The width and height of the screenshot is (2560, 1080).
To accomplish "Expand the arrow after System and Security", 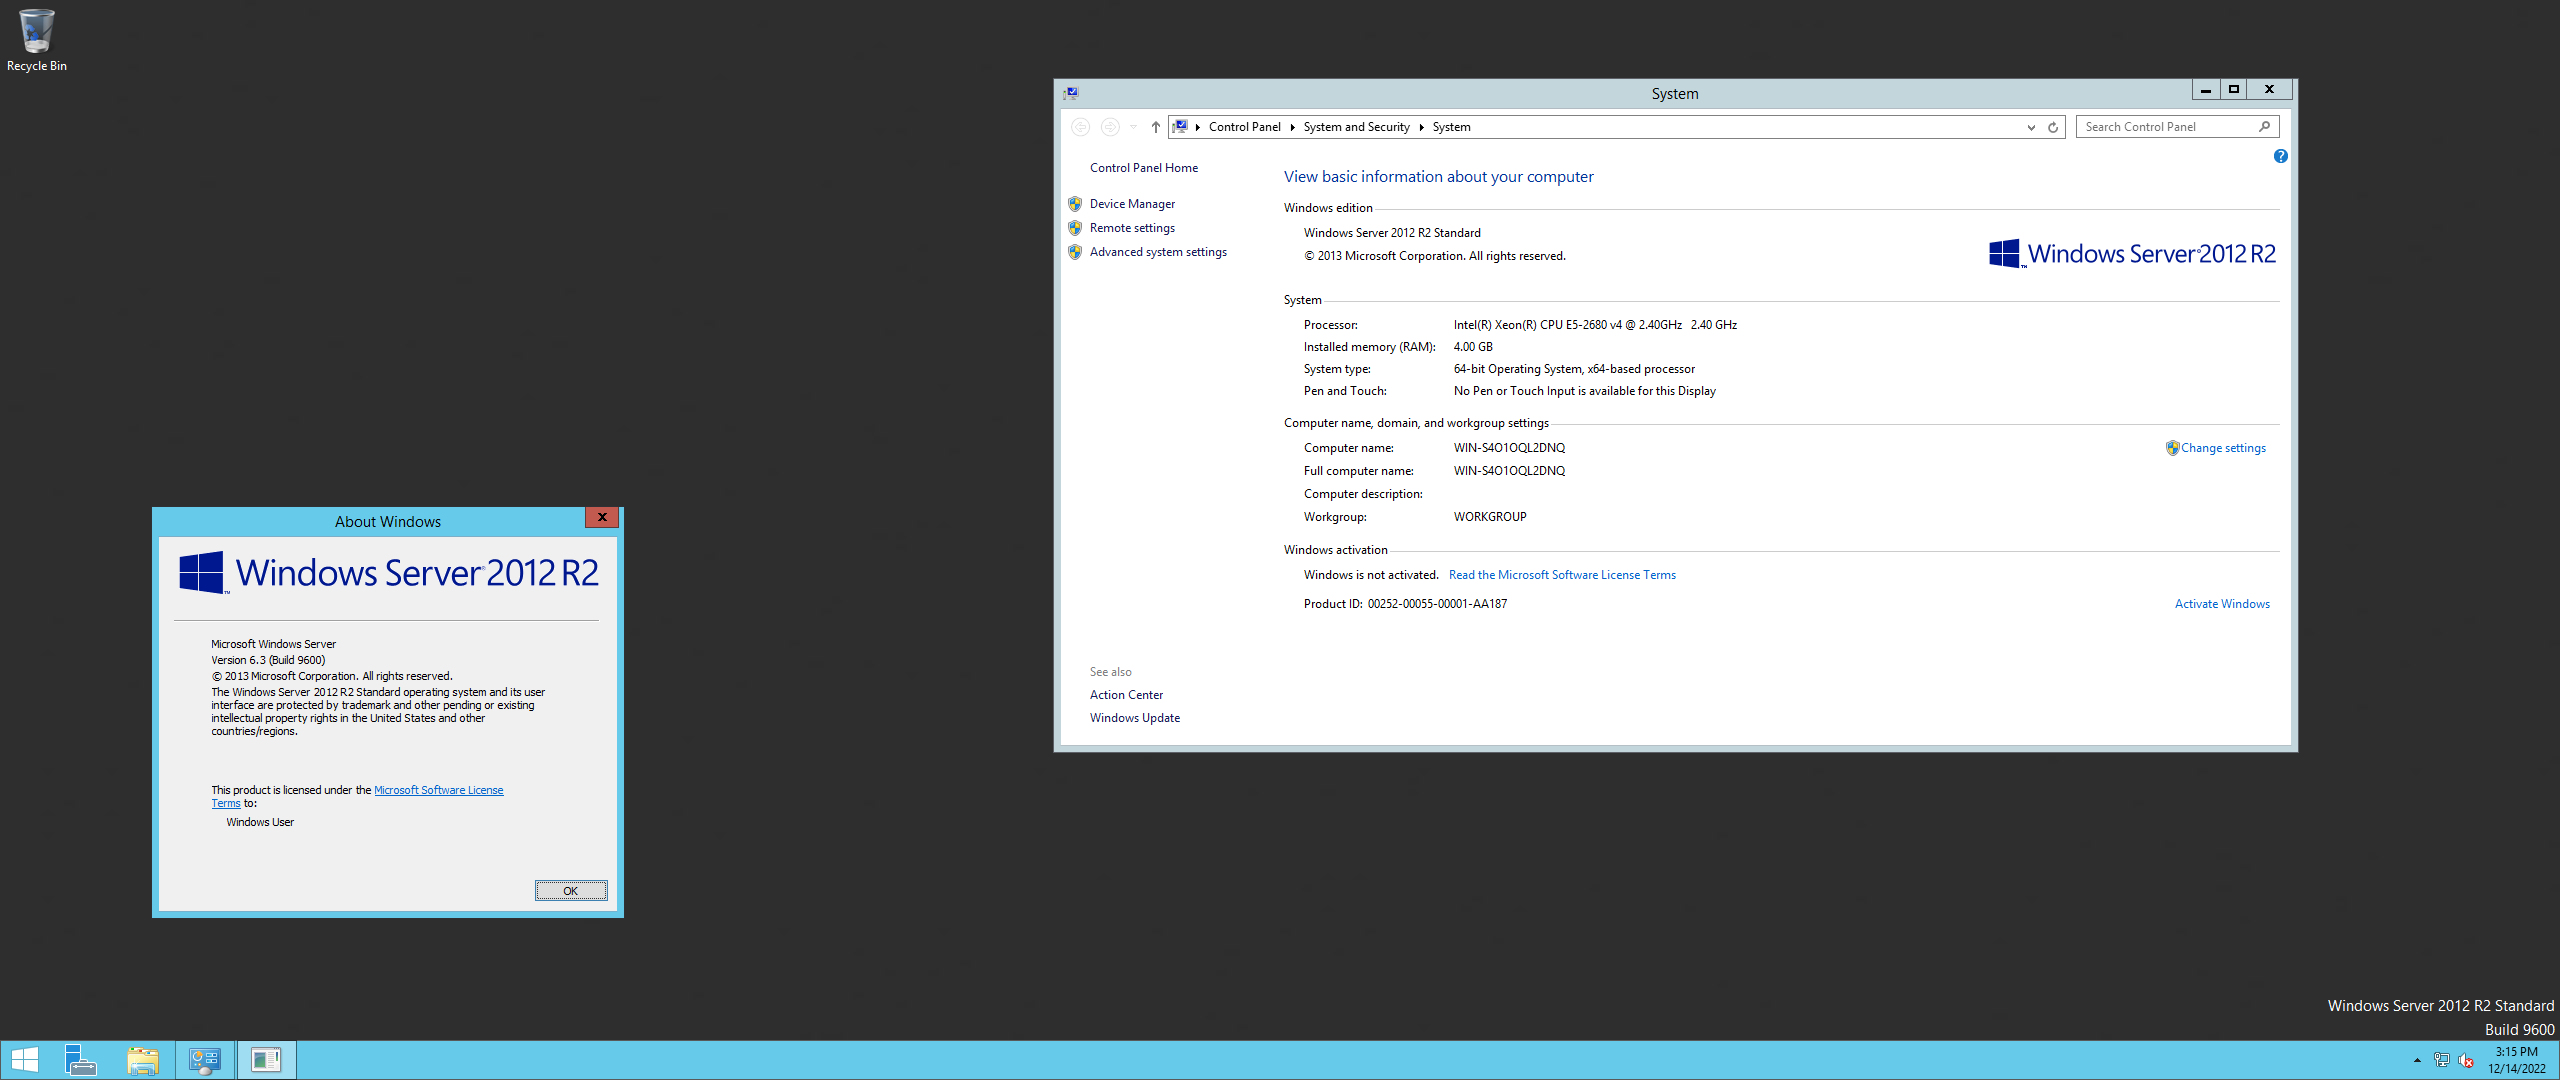I will (1421, 127).
